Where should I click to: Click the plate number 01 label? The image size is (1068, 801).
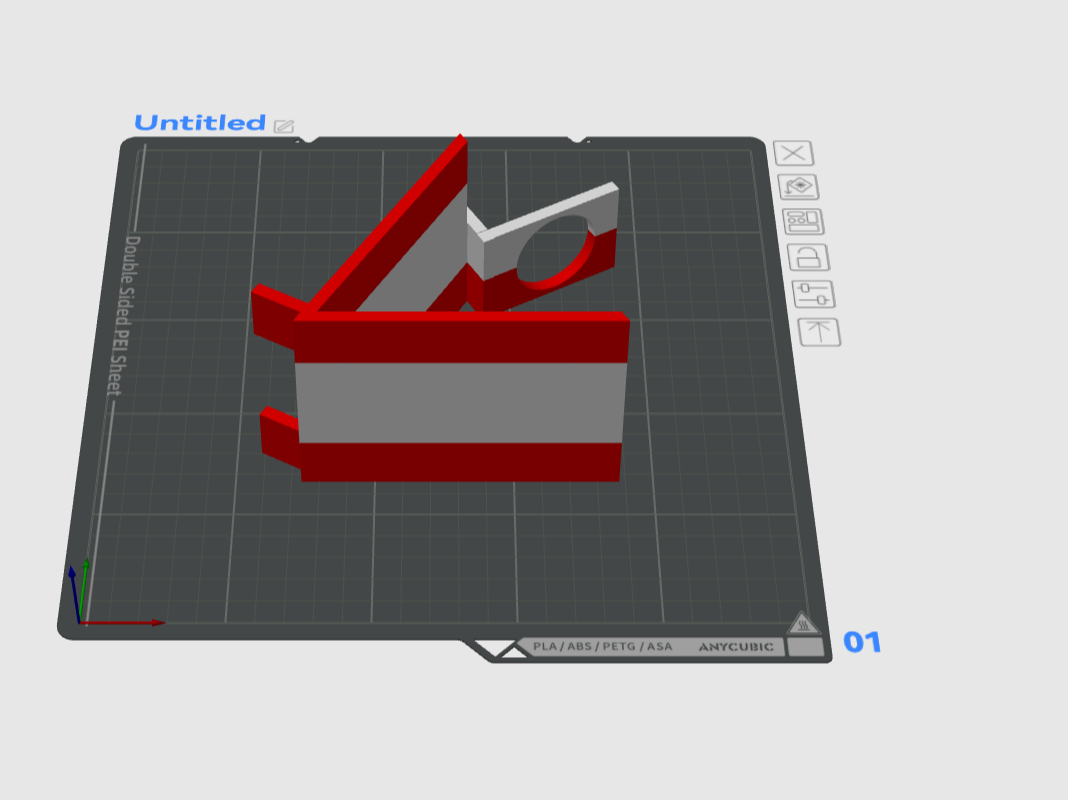(862, 642)
